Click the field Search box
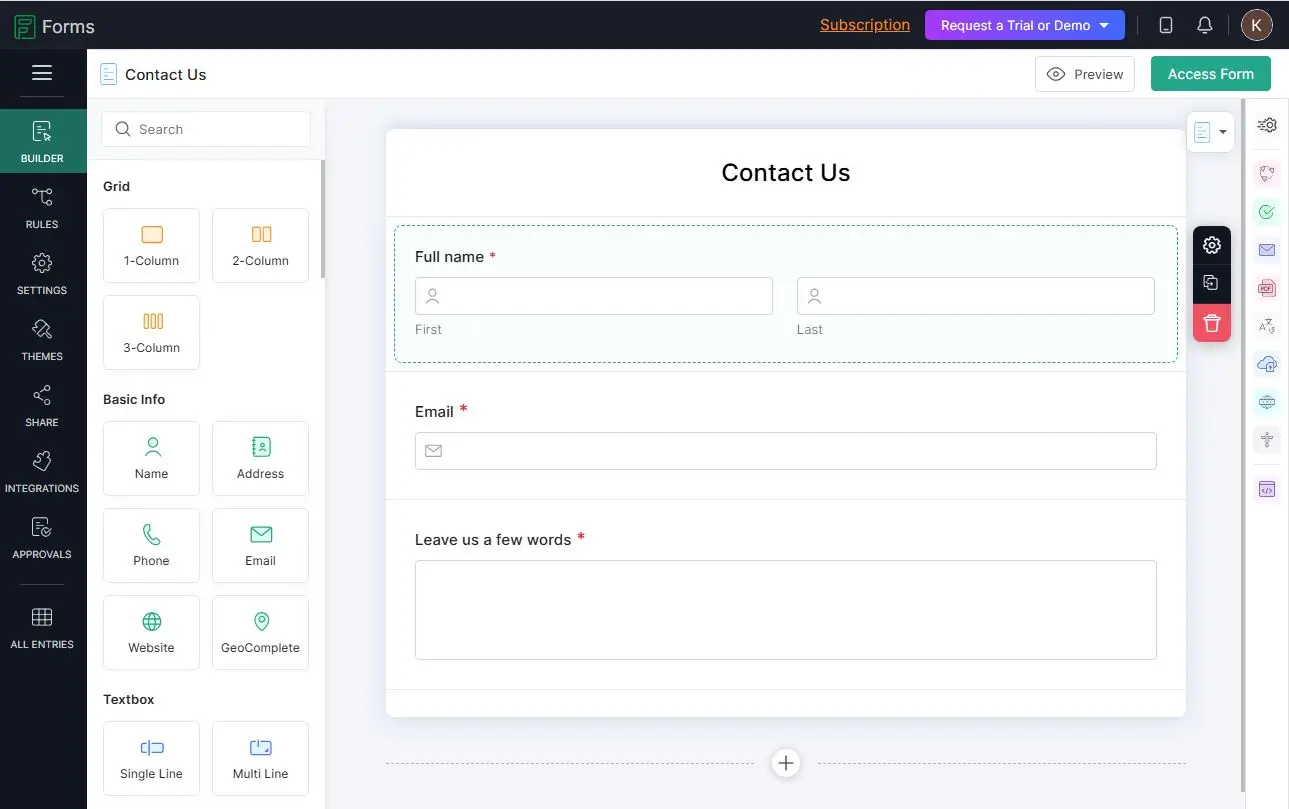This screenshot has width=1289, height=809. coord(206,129)
